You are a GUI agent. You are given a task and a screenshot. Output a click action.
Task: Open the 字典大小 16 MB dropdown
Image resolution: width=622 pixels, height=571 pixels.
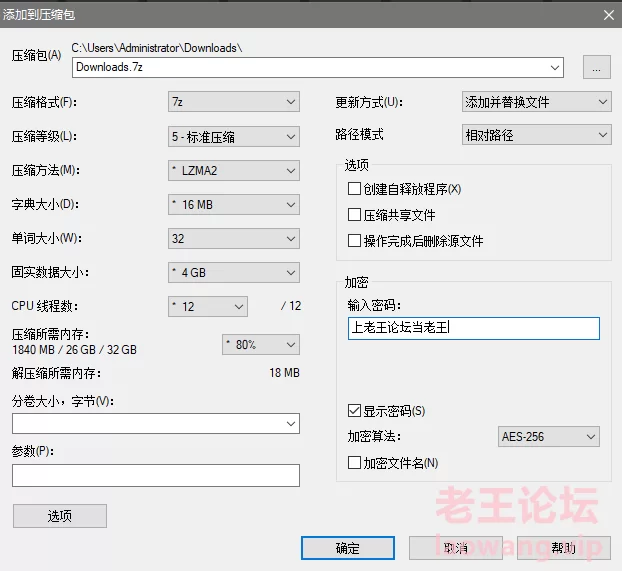click(234, 205)
